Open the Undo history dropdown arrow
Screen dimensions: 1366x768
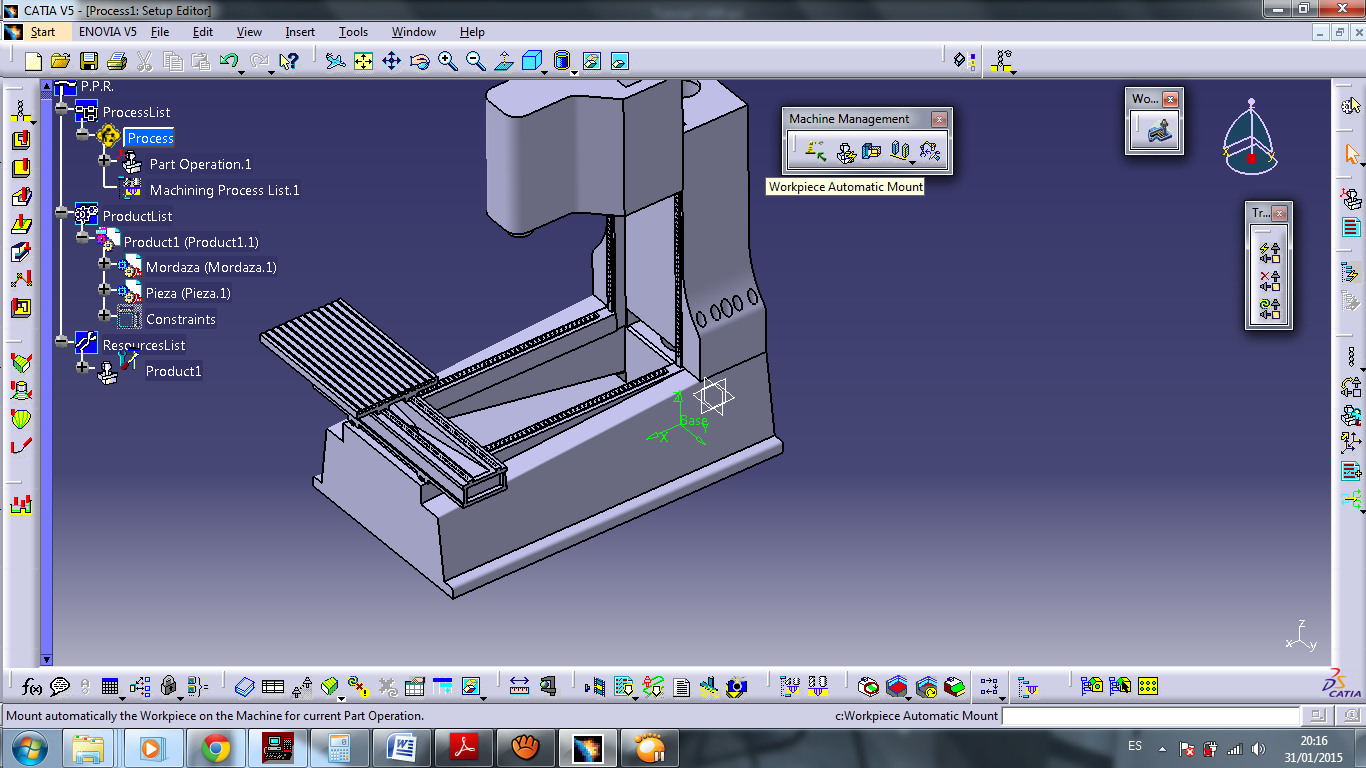pyautogui.click(x=243, y=72)
